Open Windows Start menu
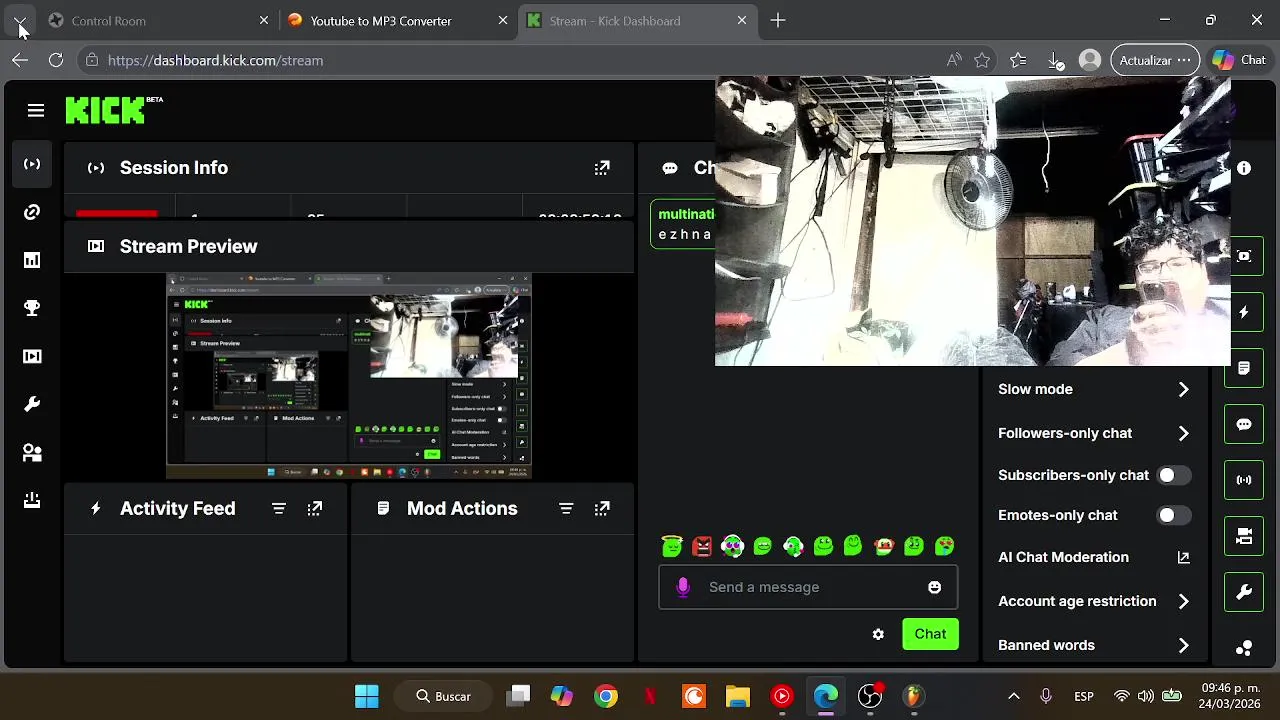The width and height of the screenshot is (1280, 720). (x=367, y=696)
